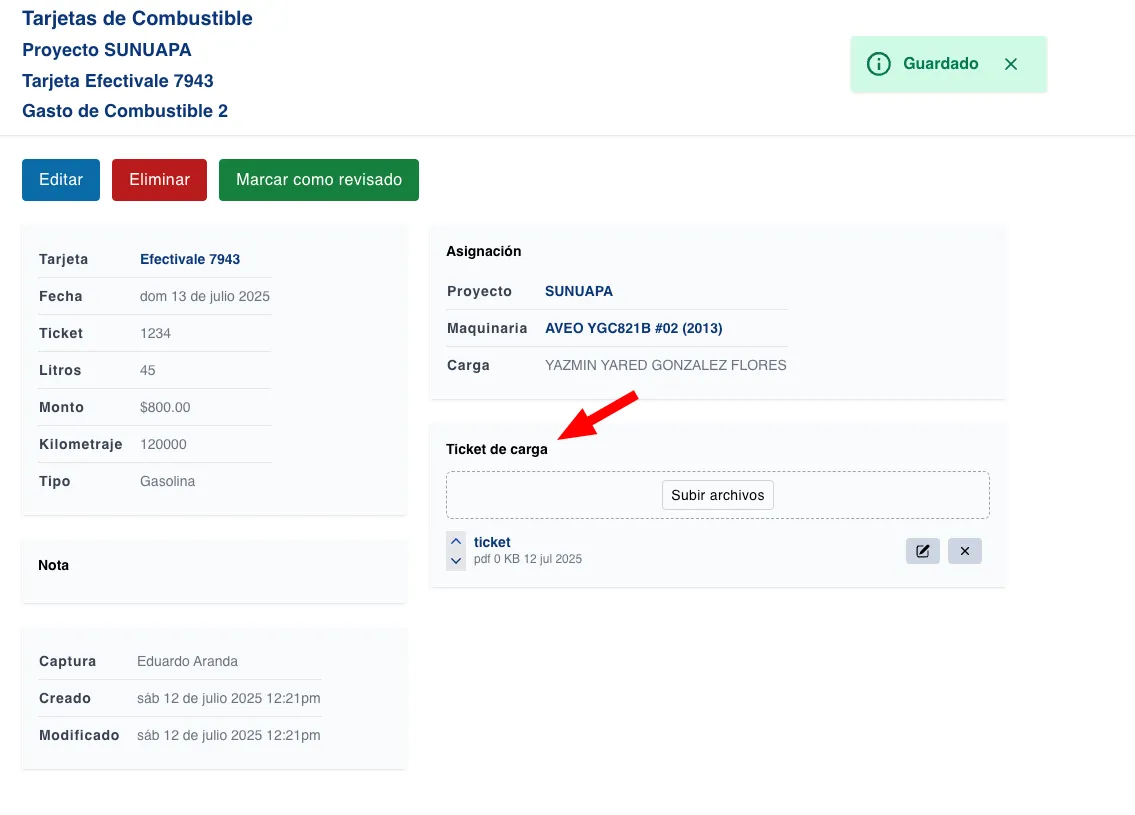The image size is (1135, 815).
Task: Click the Subir archivos button
Action: pyautogui.click(x=717, y=495)
